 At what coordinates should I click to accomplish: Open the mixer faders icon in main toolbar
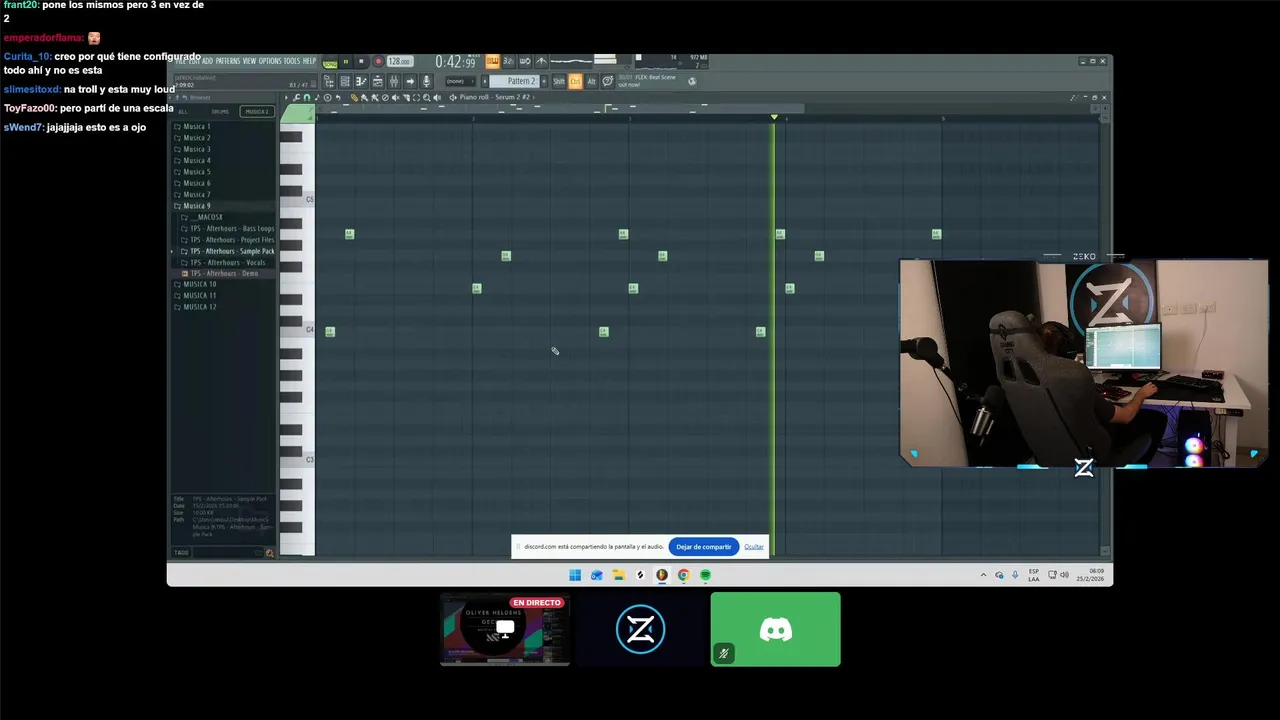(393, 81)
